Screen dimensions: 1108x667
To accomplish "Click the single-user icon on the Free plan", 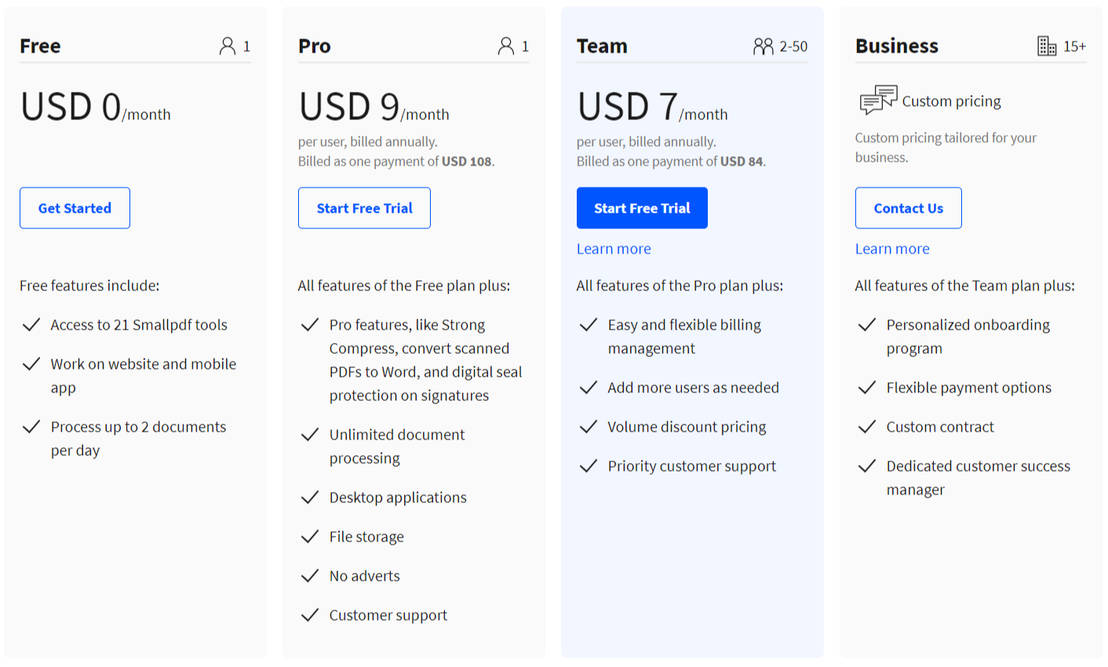I will [x=228, y=45].
